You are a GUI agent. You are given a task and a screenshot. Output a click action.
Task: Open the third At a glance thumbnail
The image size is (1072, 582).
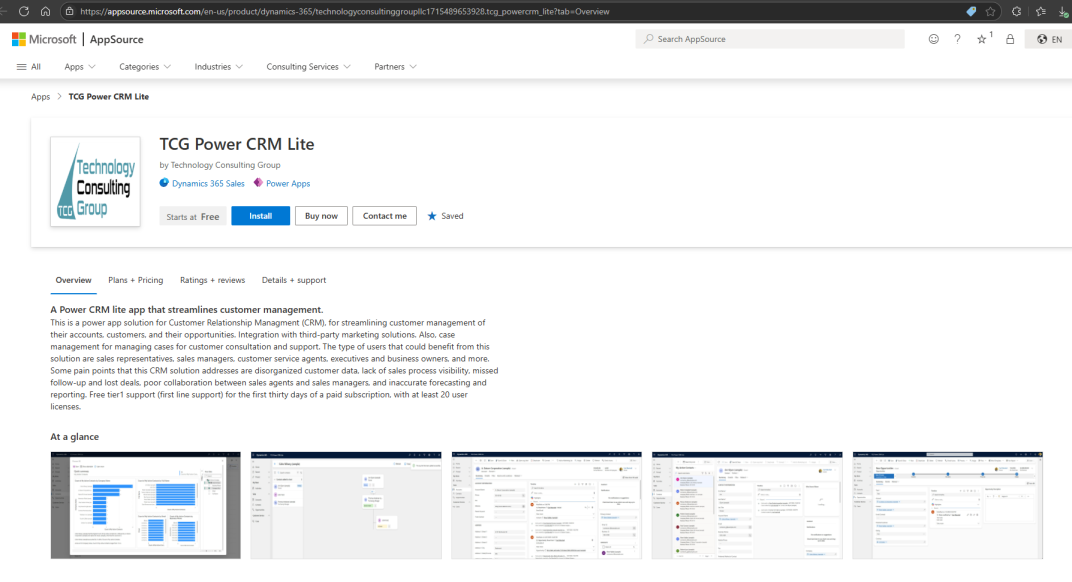[546, 505]
